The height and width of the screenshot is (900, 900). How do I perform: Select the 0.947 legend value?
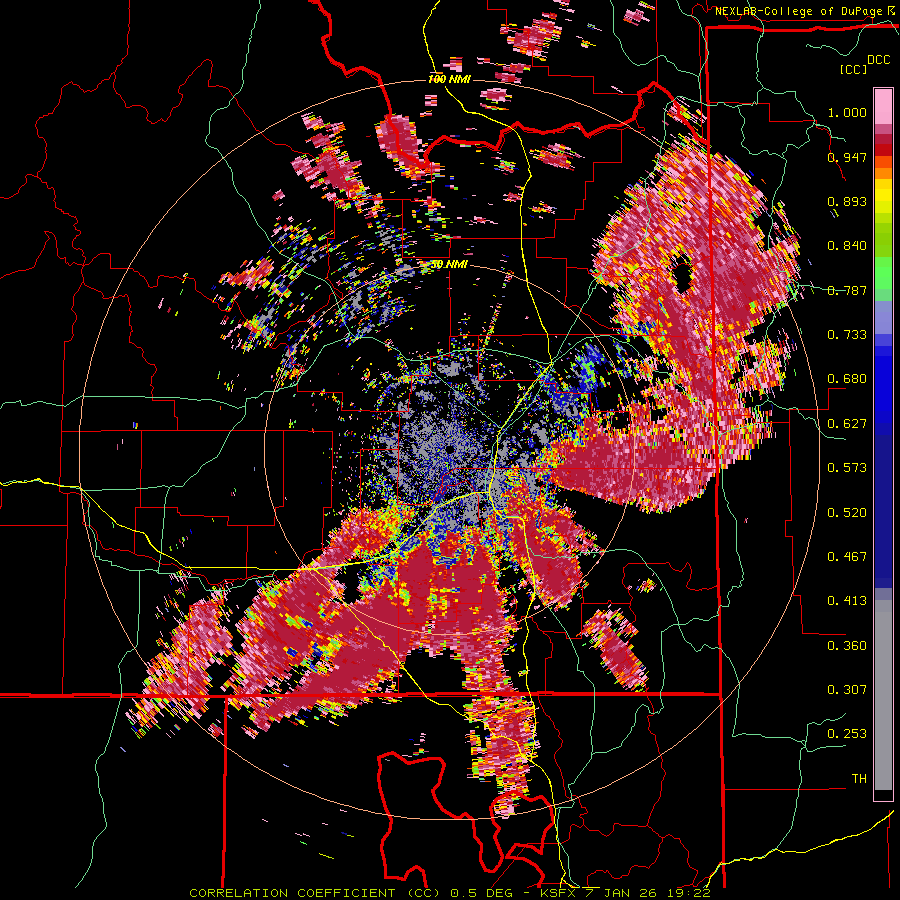click(x=847, y=157)
